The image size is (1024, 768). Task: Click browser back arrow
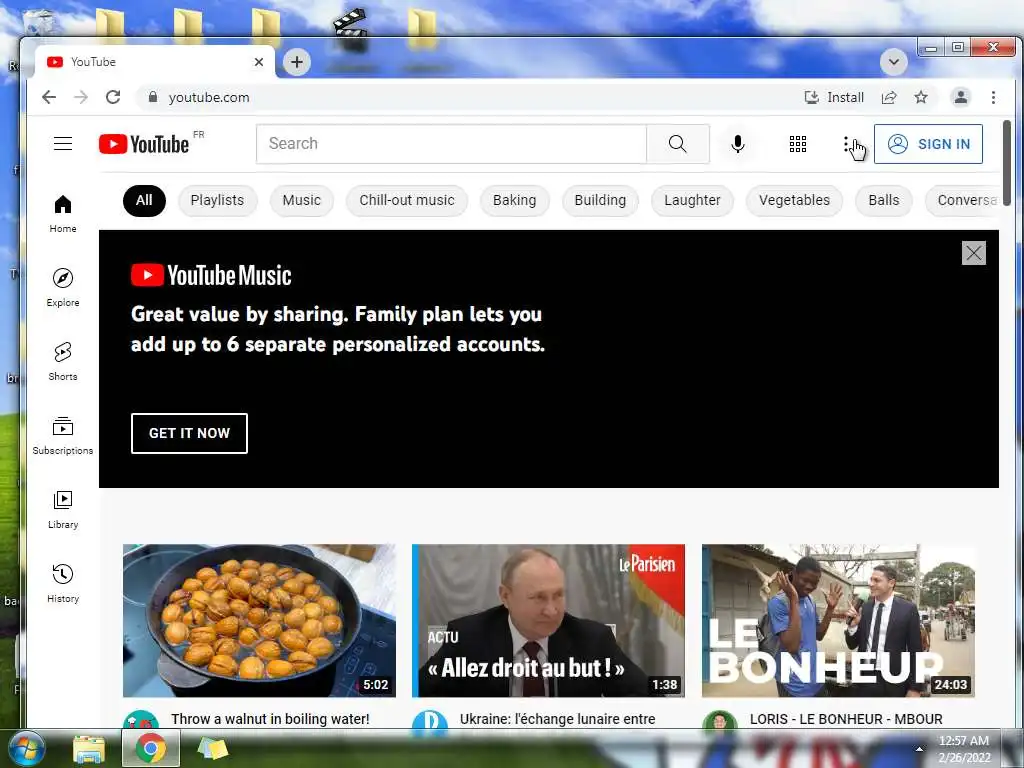[49, 97]
